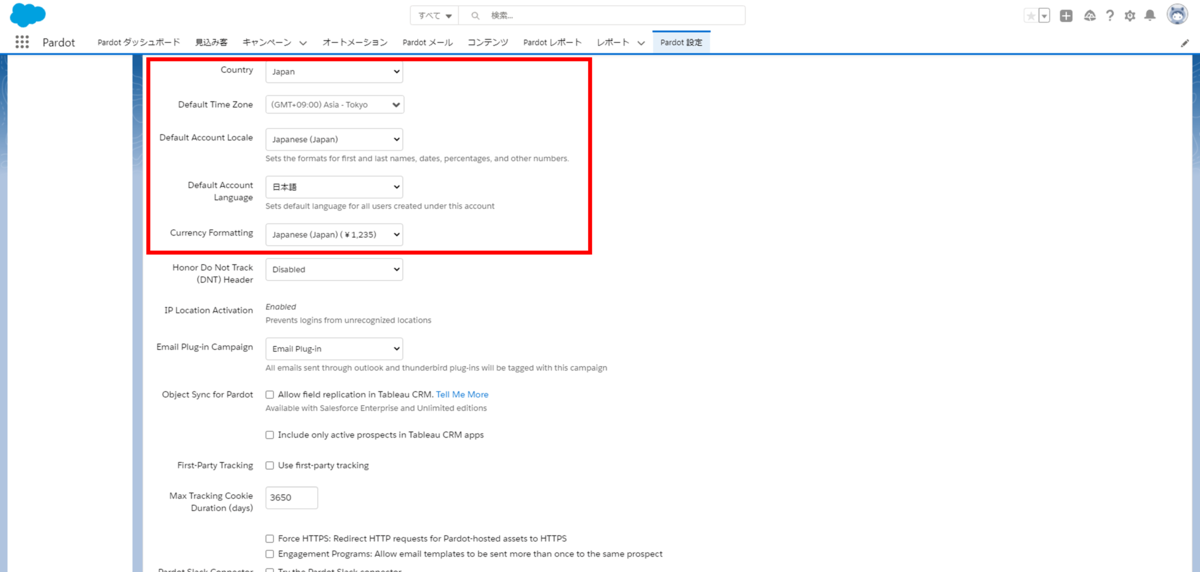The height and width of the screenshot is (572, 1200).
Task: Open the Pardot レポート tab
Action: click(x=552, y=43)
